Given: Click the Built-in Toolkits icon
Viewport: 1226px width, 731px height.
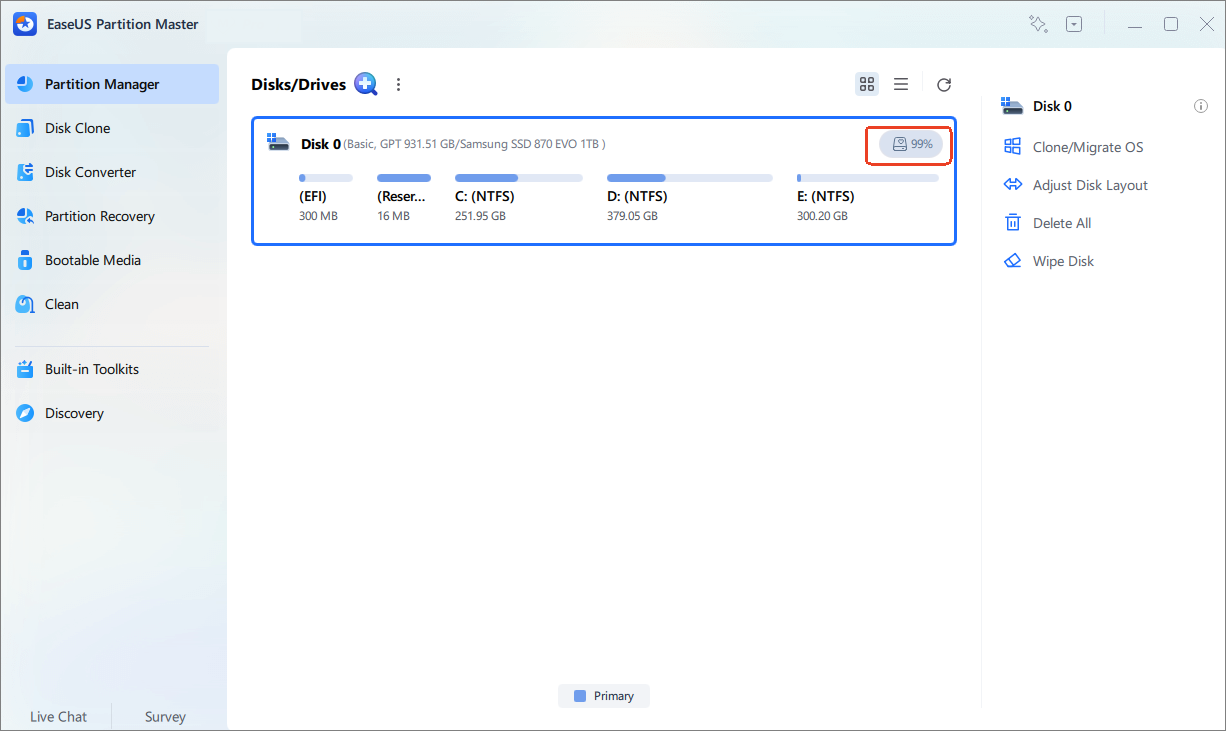Looking at the screenshot, I should coord(25,369).
